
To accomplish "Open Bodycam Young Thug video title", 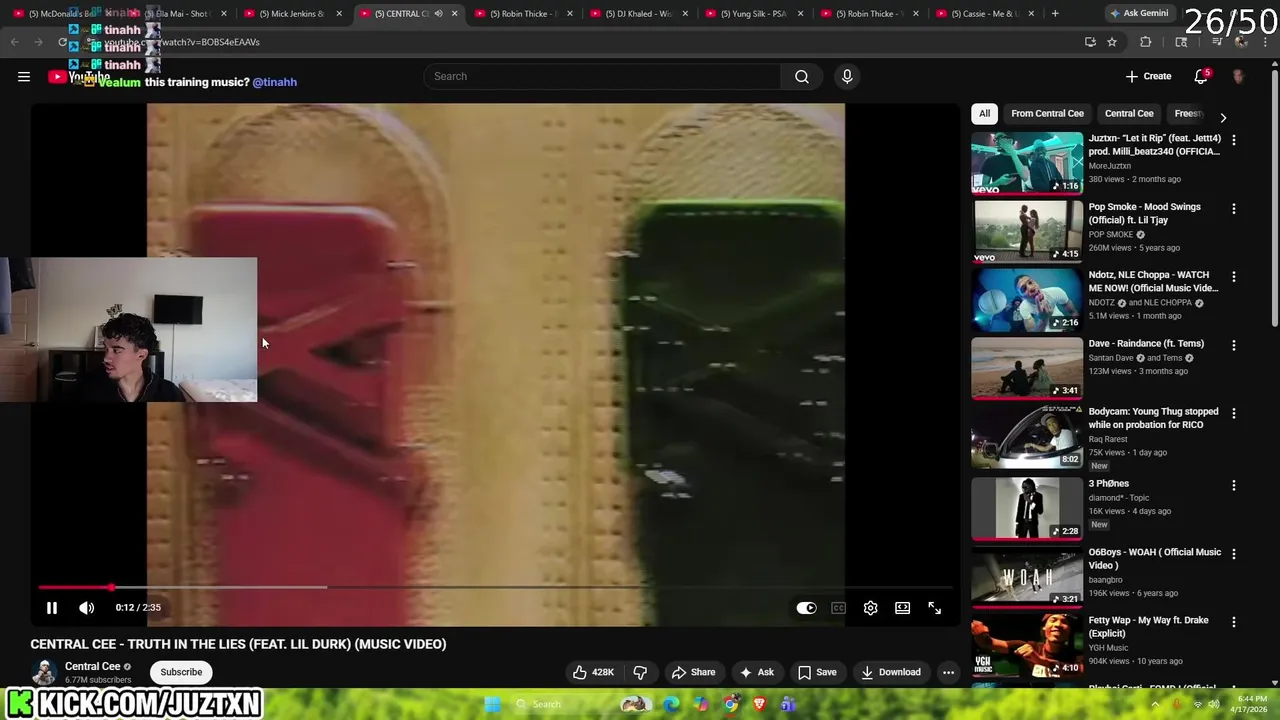I will coord(1153,418).
